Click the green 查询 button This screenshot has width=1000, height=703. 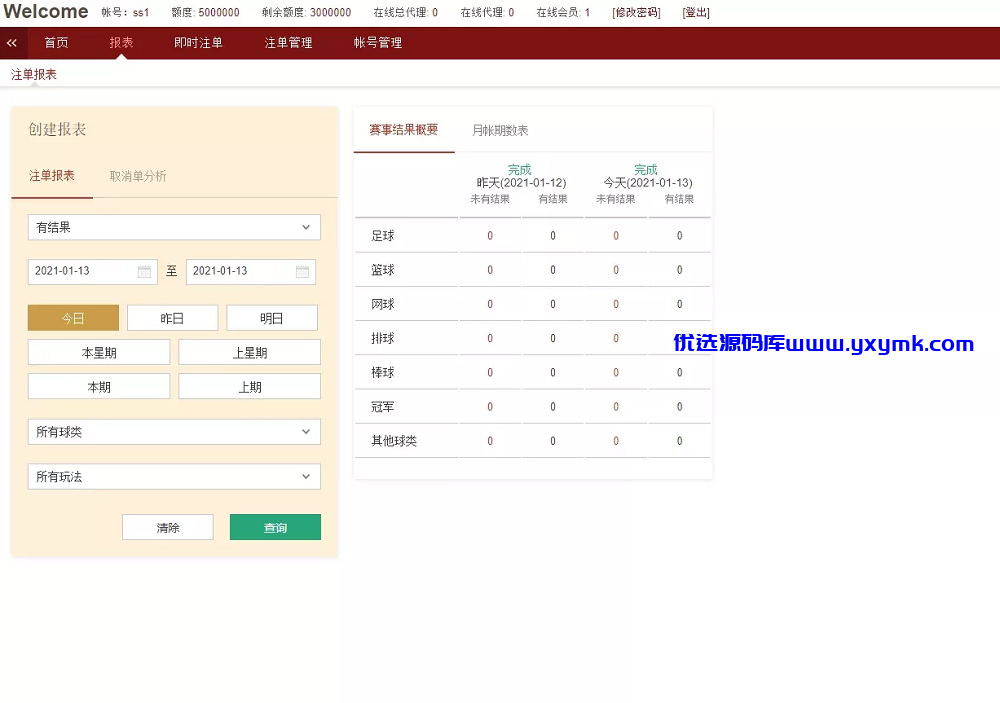click(276, 528)
